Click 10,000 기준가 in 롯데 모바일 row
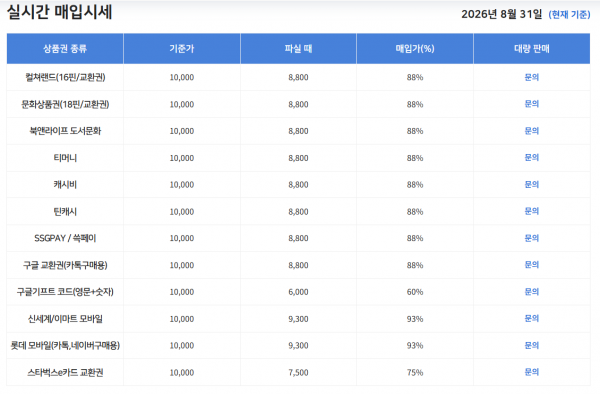The width and height of the screenshot is (600, 394). [182, 345]
